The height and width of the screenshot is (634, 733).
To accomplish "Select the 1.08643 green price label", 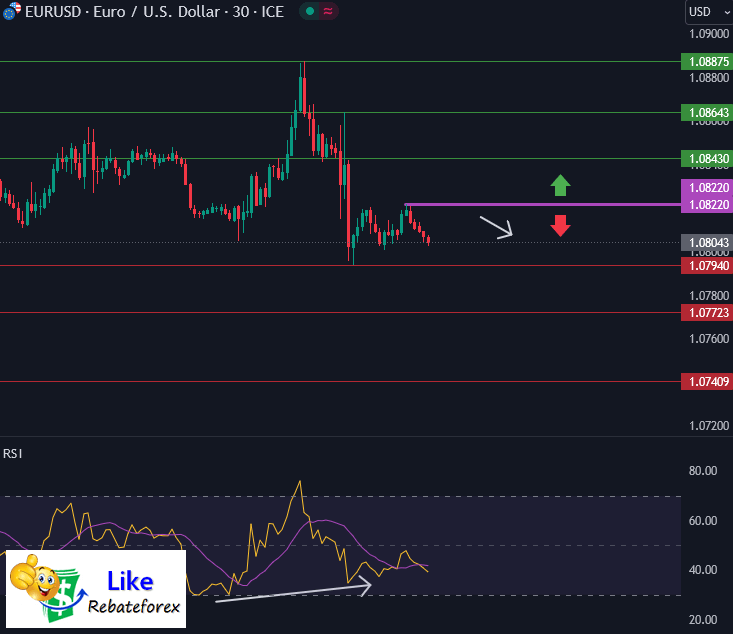I will click(707, 113).
